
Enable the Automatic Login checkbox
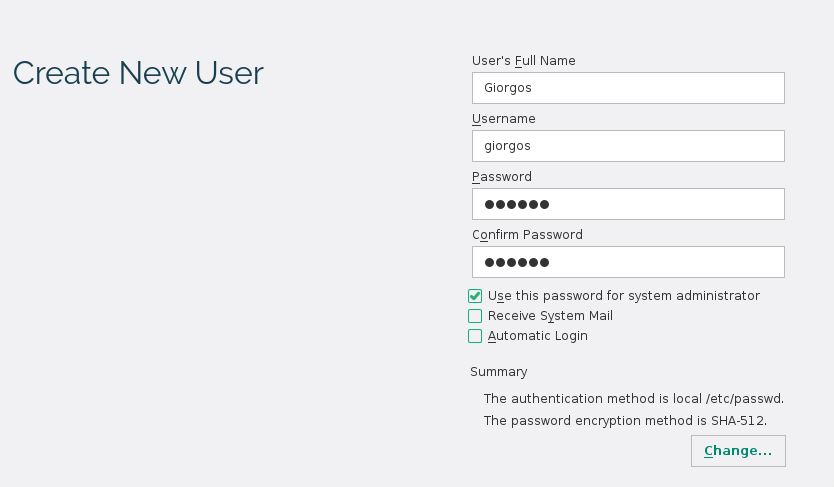475,336
